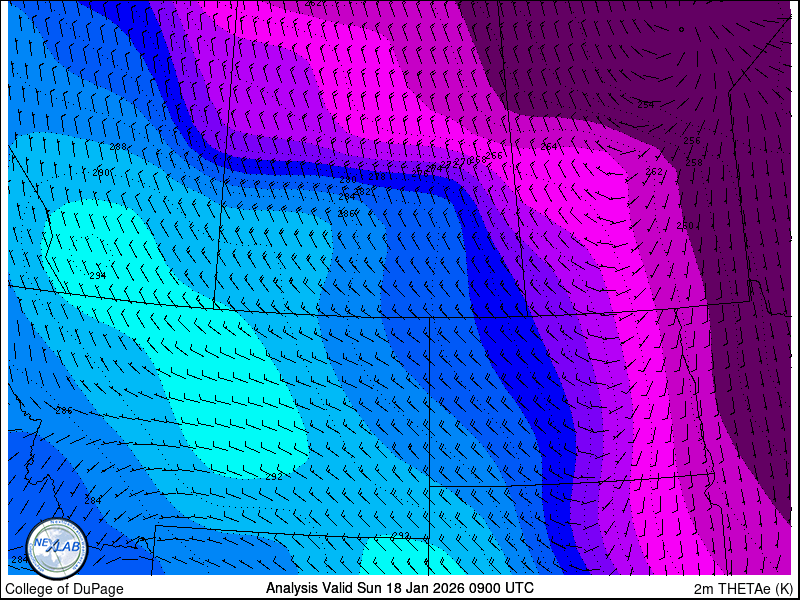The width and height of the screenshot is (800, 600).
Task: Click the 294 contour label
Action: pyautogui.click(x=97, y=276)
